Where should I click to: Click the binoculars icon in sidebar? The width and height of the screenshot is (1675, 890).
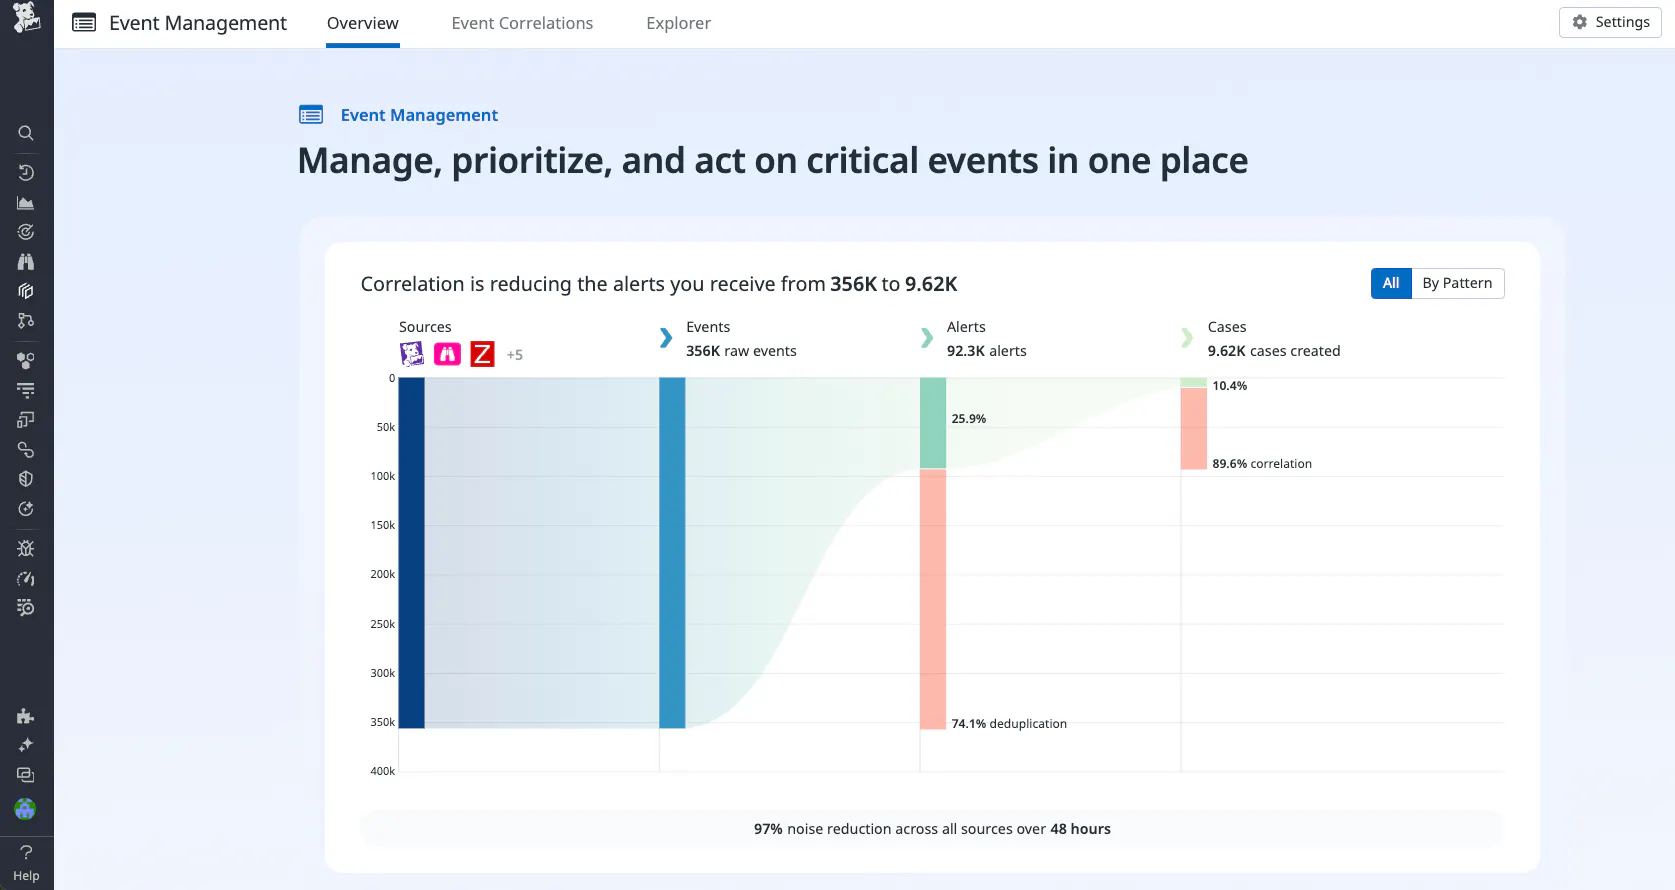(x=26, y=262)
